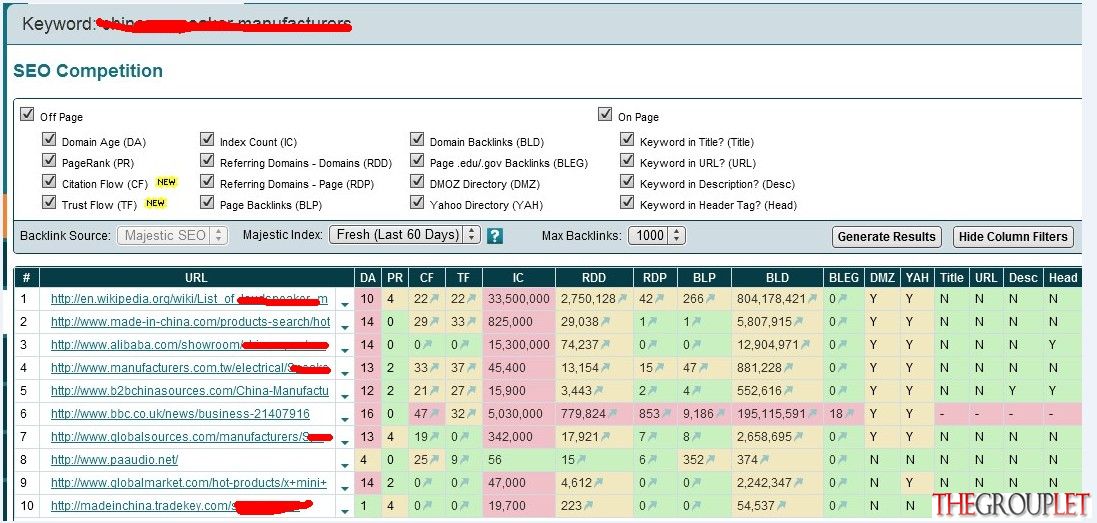This screenshot has height=523, width=1097.
Task: Sort by Title column header
Action: pos(951,278)
